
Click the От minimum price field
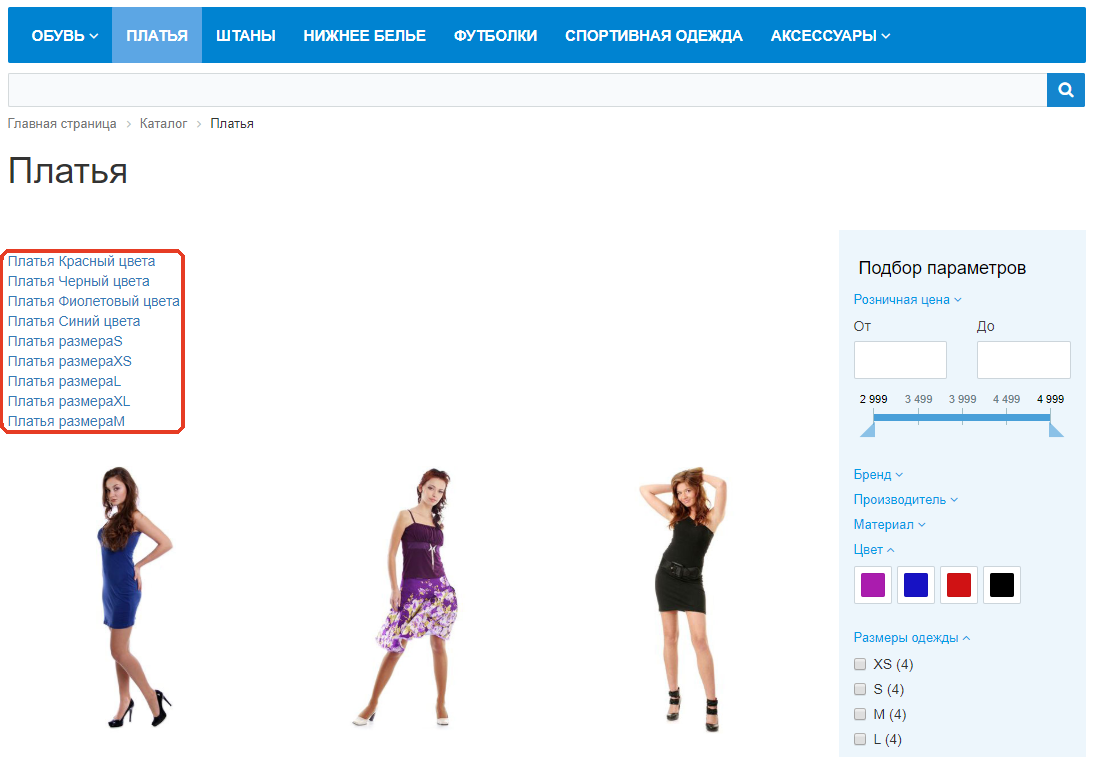900,360
